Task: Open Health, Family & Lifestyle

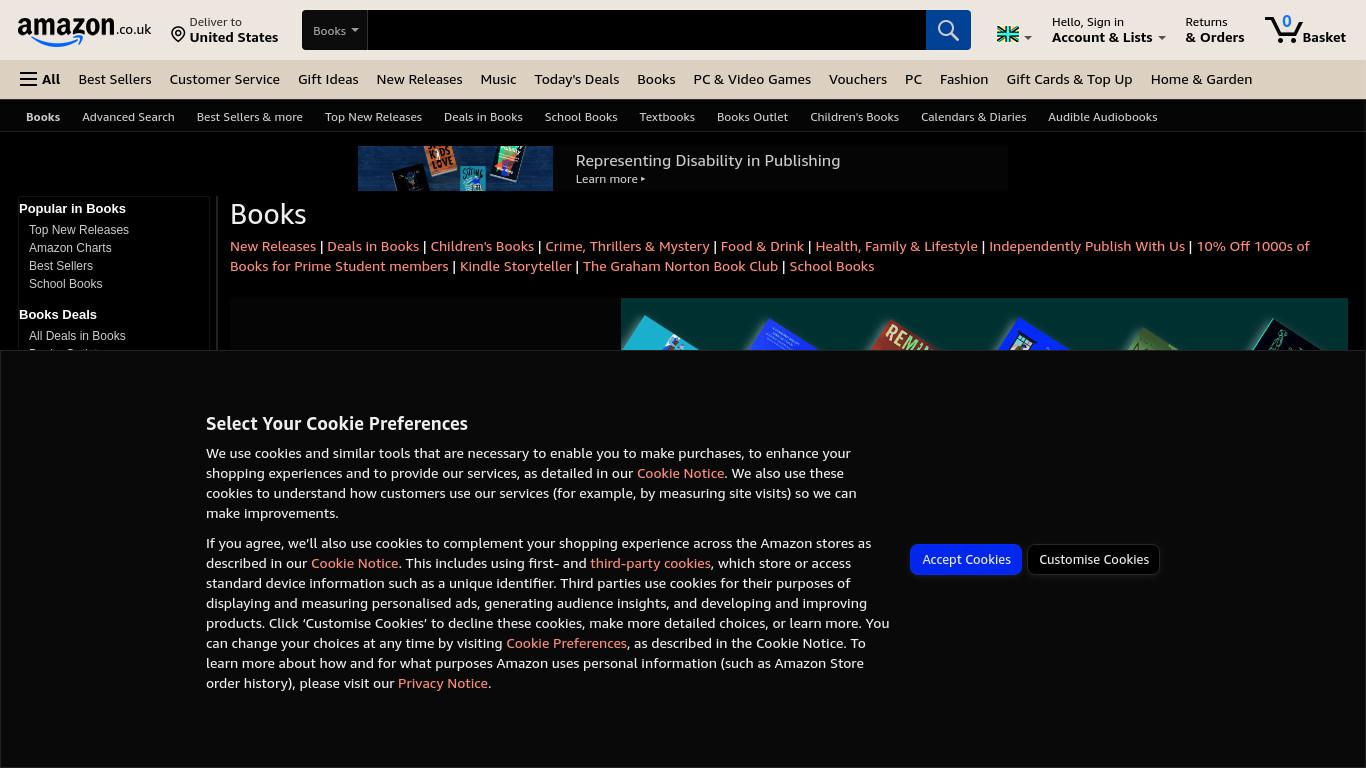Action: [x=896, y=246]
